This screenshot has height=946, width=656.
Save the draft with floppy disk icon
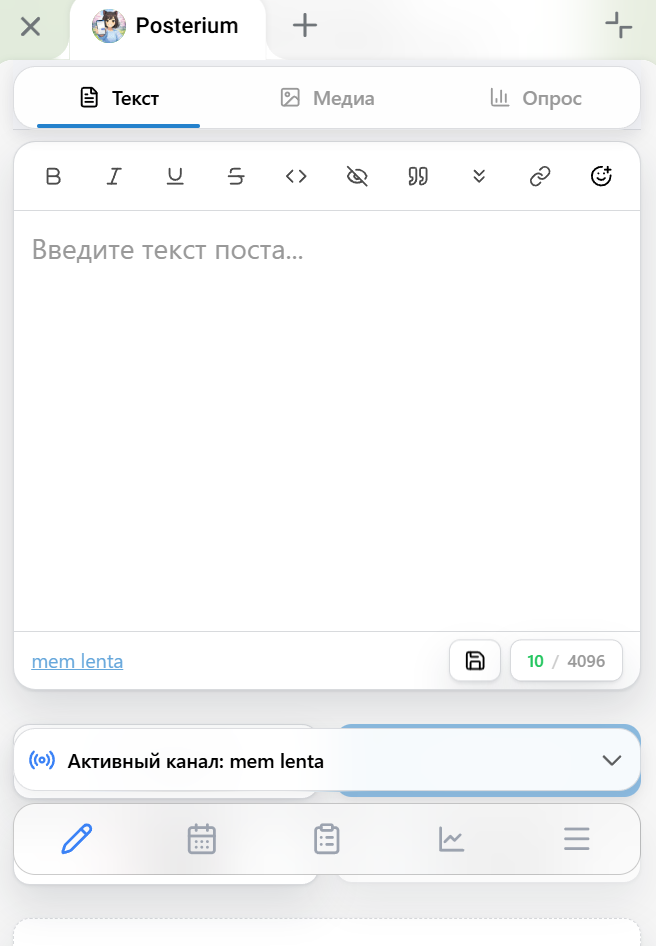point(475,661)
